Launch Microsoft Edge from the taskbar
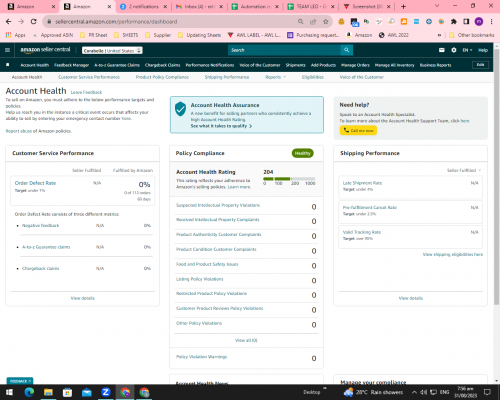Screen dimensions: 500x400 pos(29,392)
